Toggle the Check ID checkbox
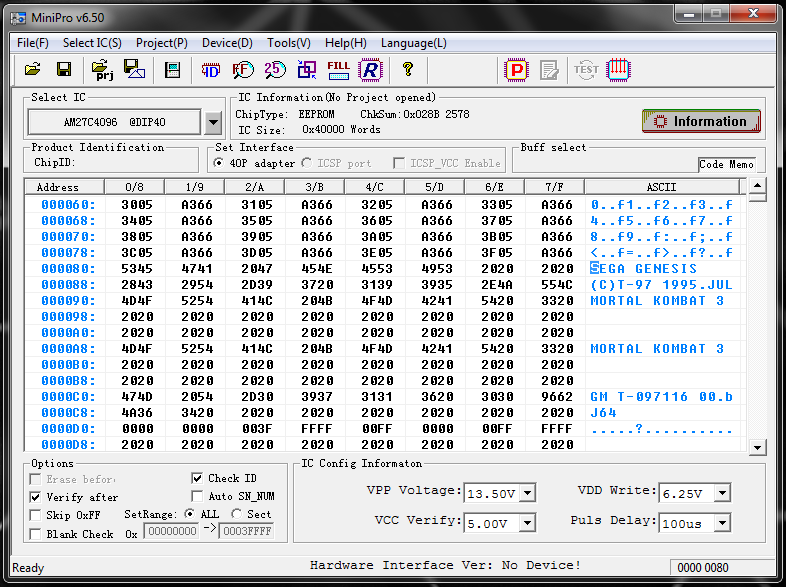 (x=197, y=478)
